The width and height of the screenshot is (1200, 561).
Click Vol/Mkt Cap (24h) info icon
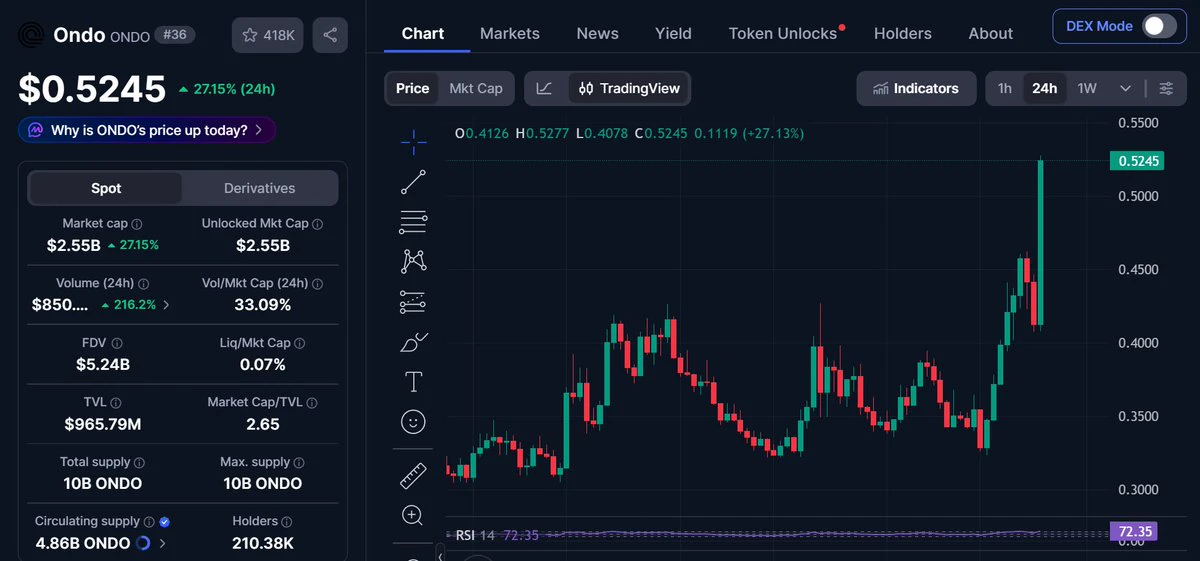pyautogui.click(x=318, y=285)
